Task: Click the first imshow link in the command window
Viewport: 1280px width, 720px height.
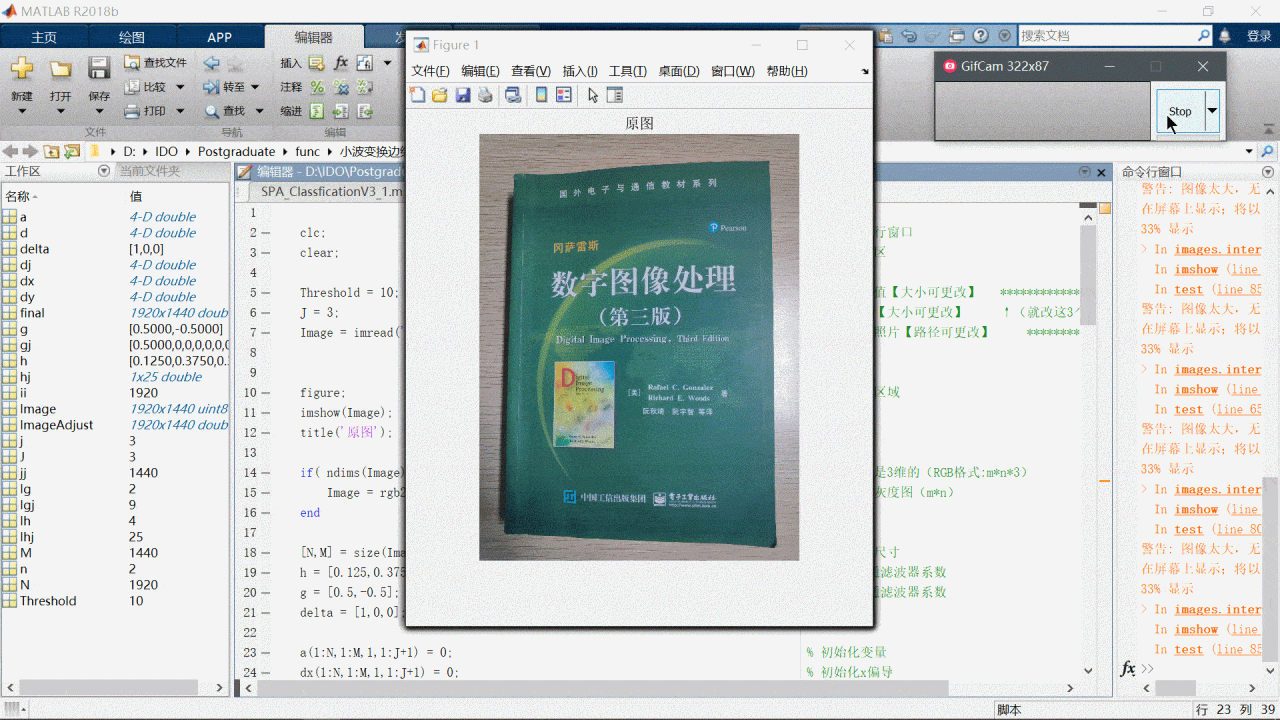Action: click(1196, 270)
